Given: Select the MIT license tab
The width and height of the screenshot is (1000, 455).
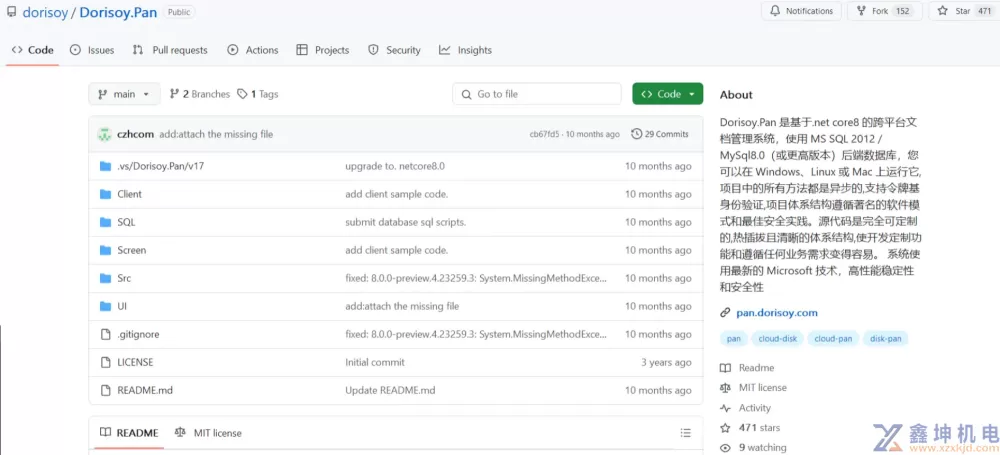Looking at the screenshot, I should (209, 433).
